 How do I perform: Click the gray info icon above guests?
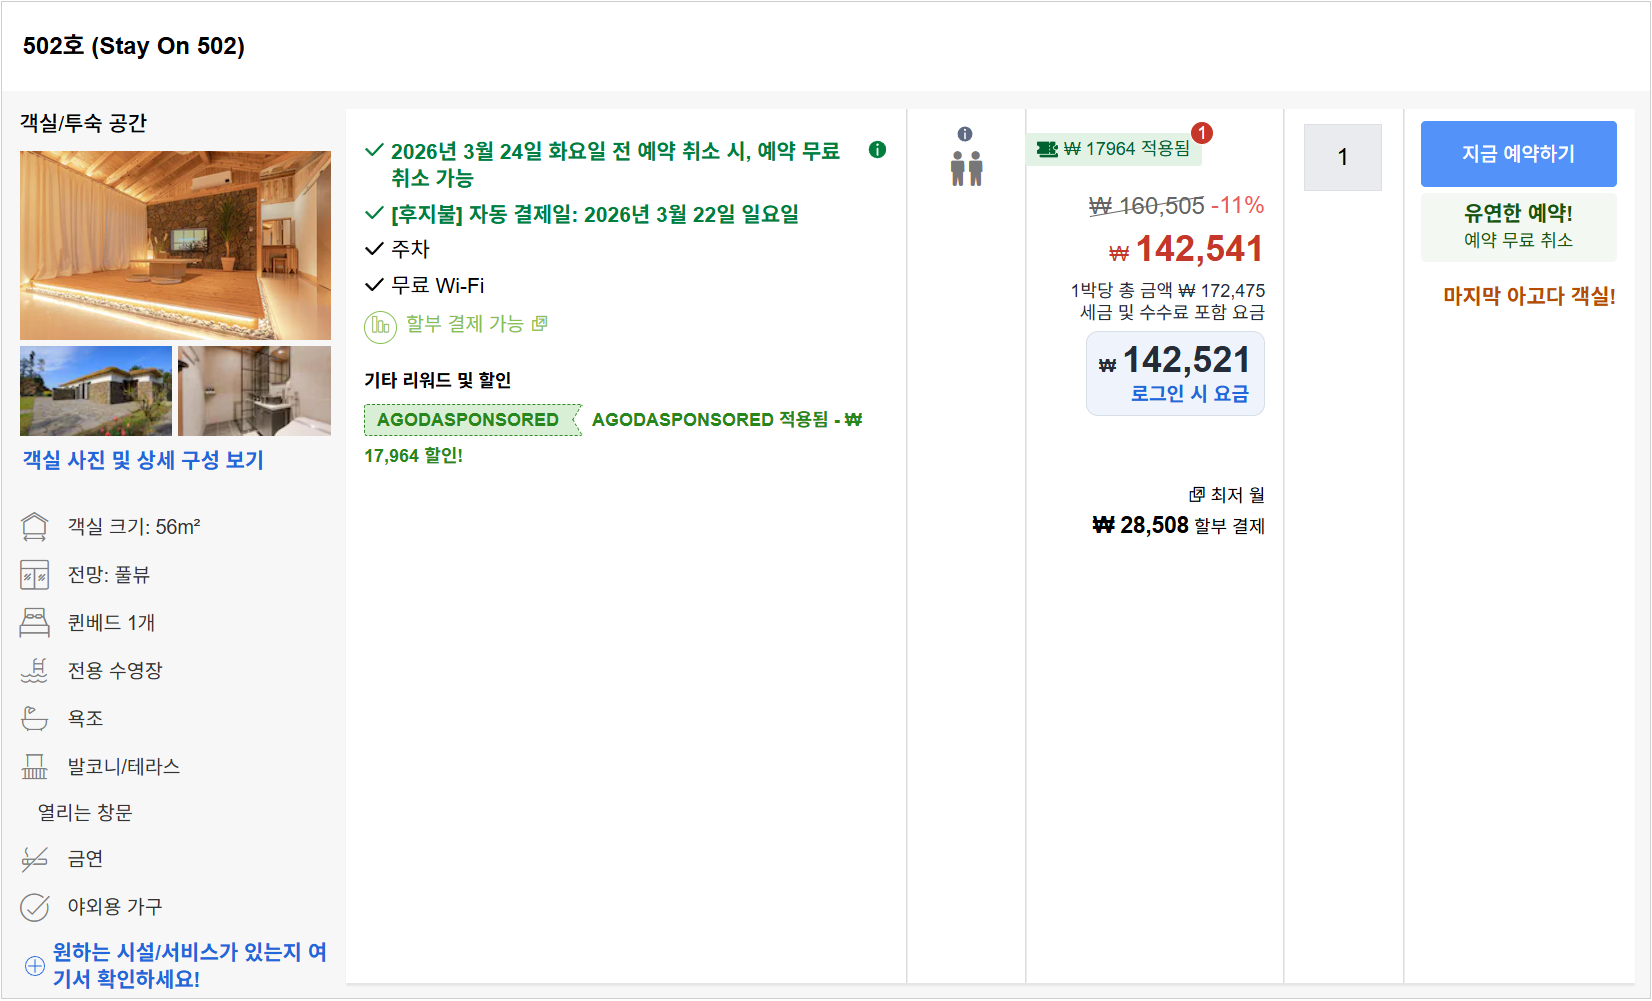[965, 134]
